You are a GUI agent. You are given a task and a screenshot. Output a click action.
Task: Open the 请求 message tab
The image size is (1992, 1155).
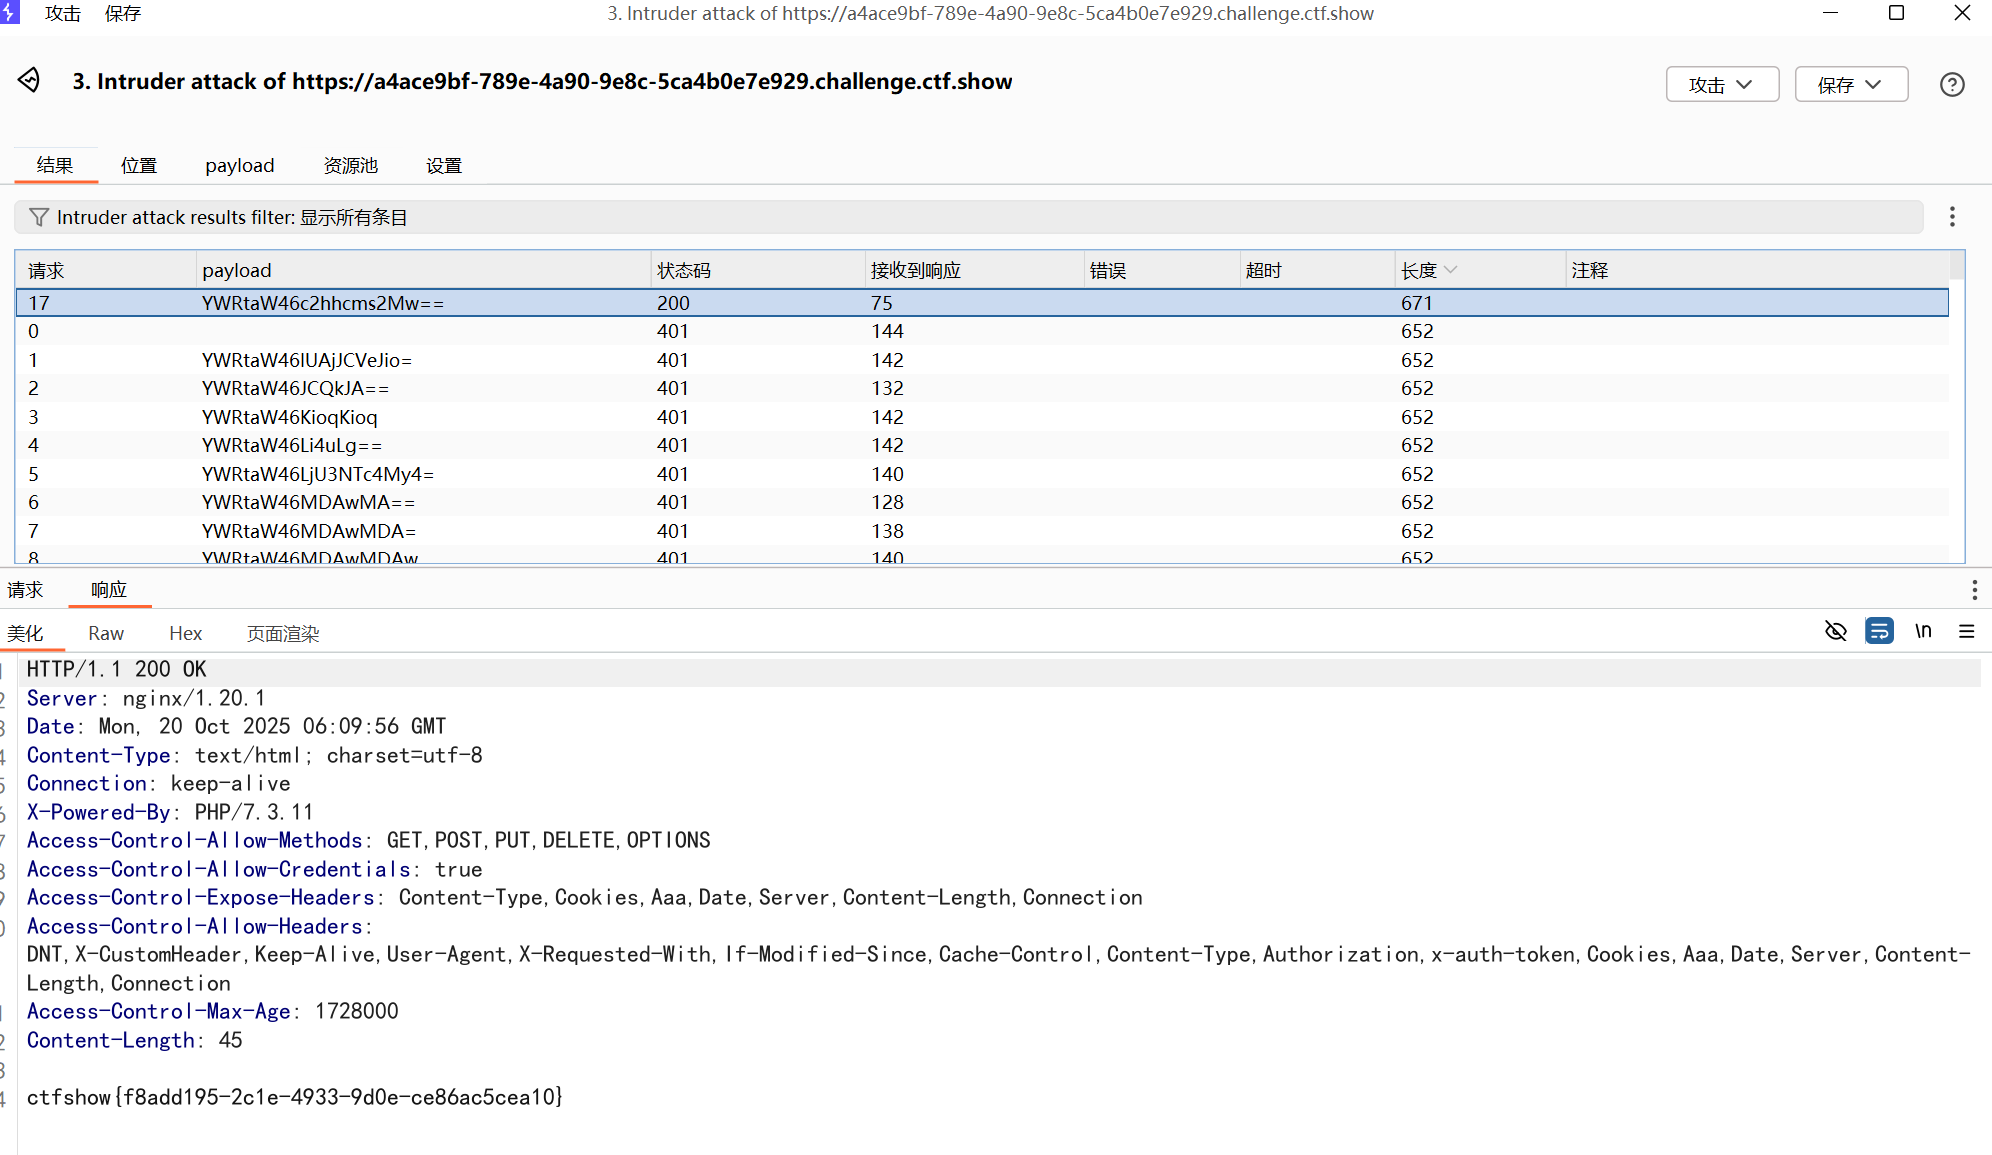pyautogui.click(x=25, y=590)
